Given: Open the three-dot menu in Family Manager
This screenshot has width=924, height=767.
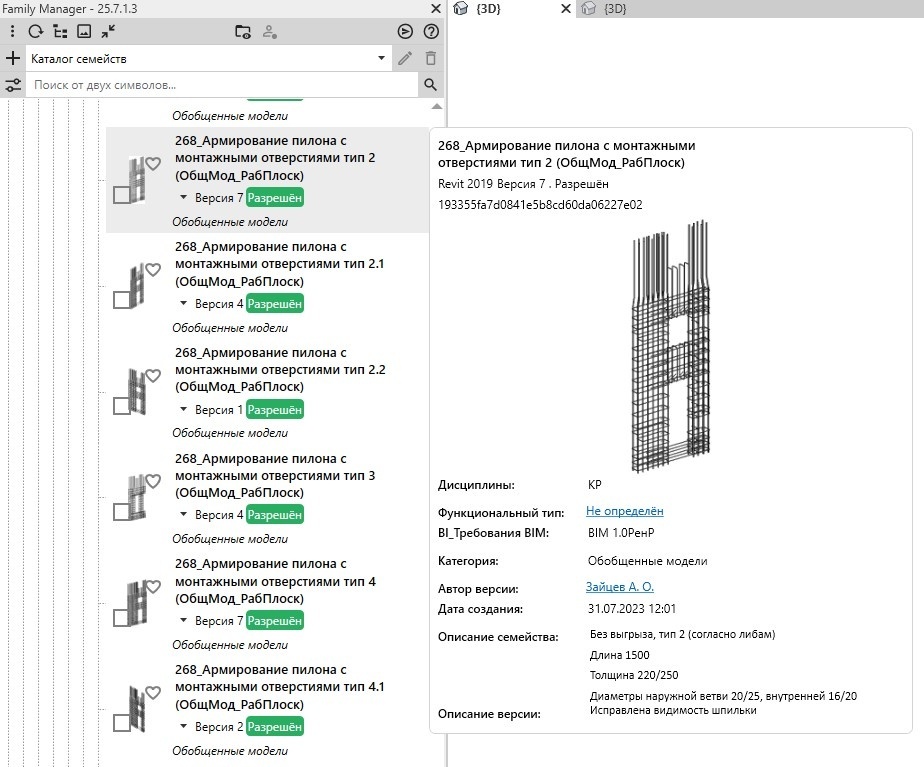Looking at the screenshot, I should [x=12, y=32].
